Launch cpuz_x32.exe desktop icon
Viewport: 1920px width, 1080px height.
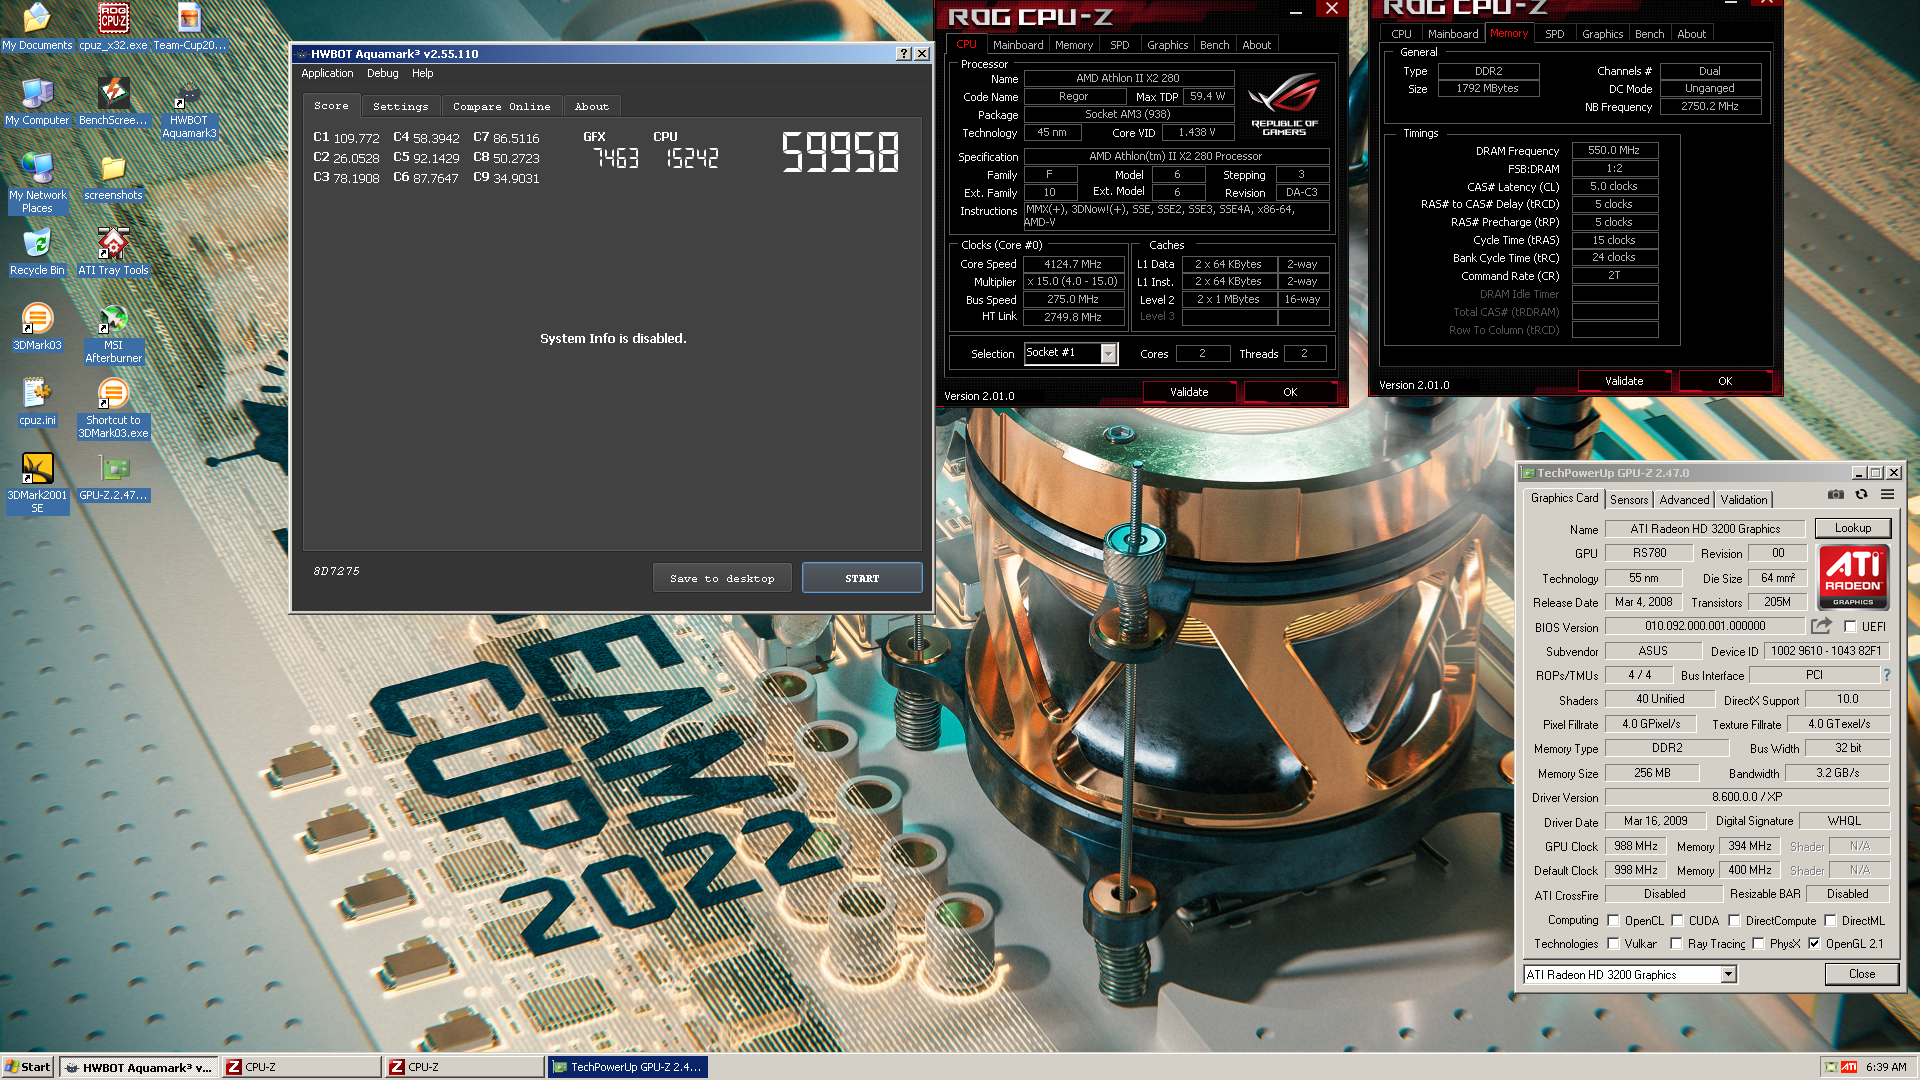[113, 27]
